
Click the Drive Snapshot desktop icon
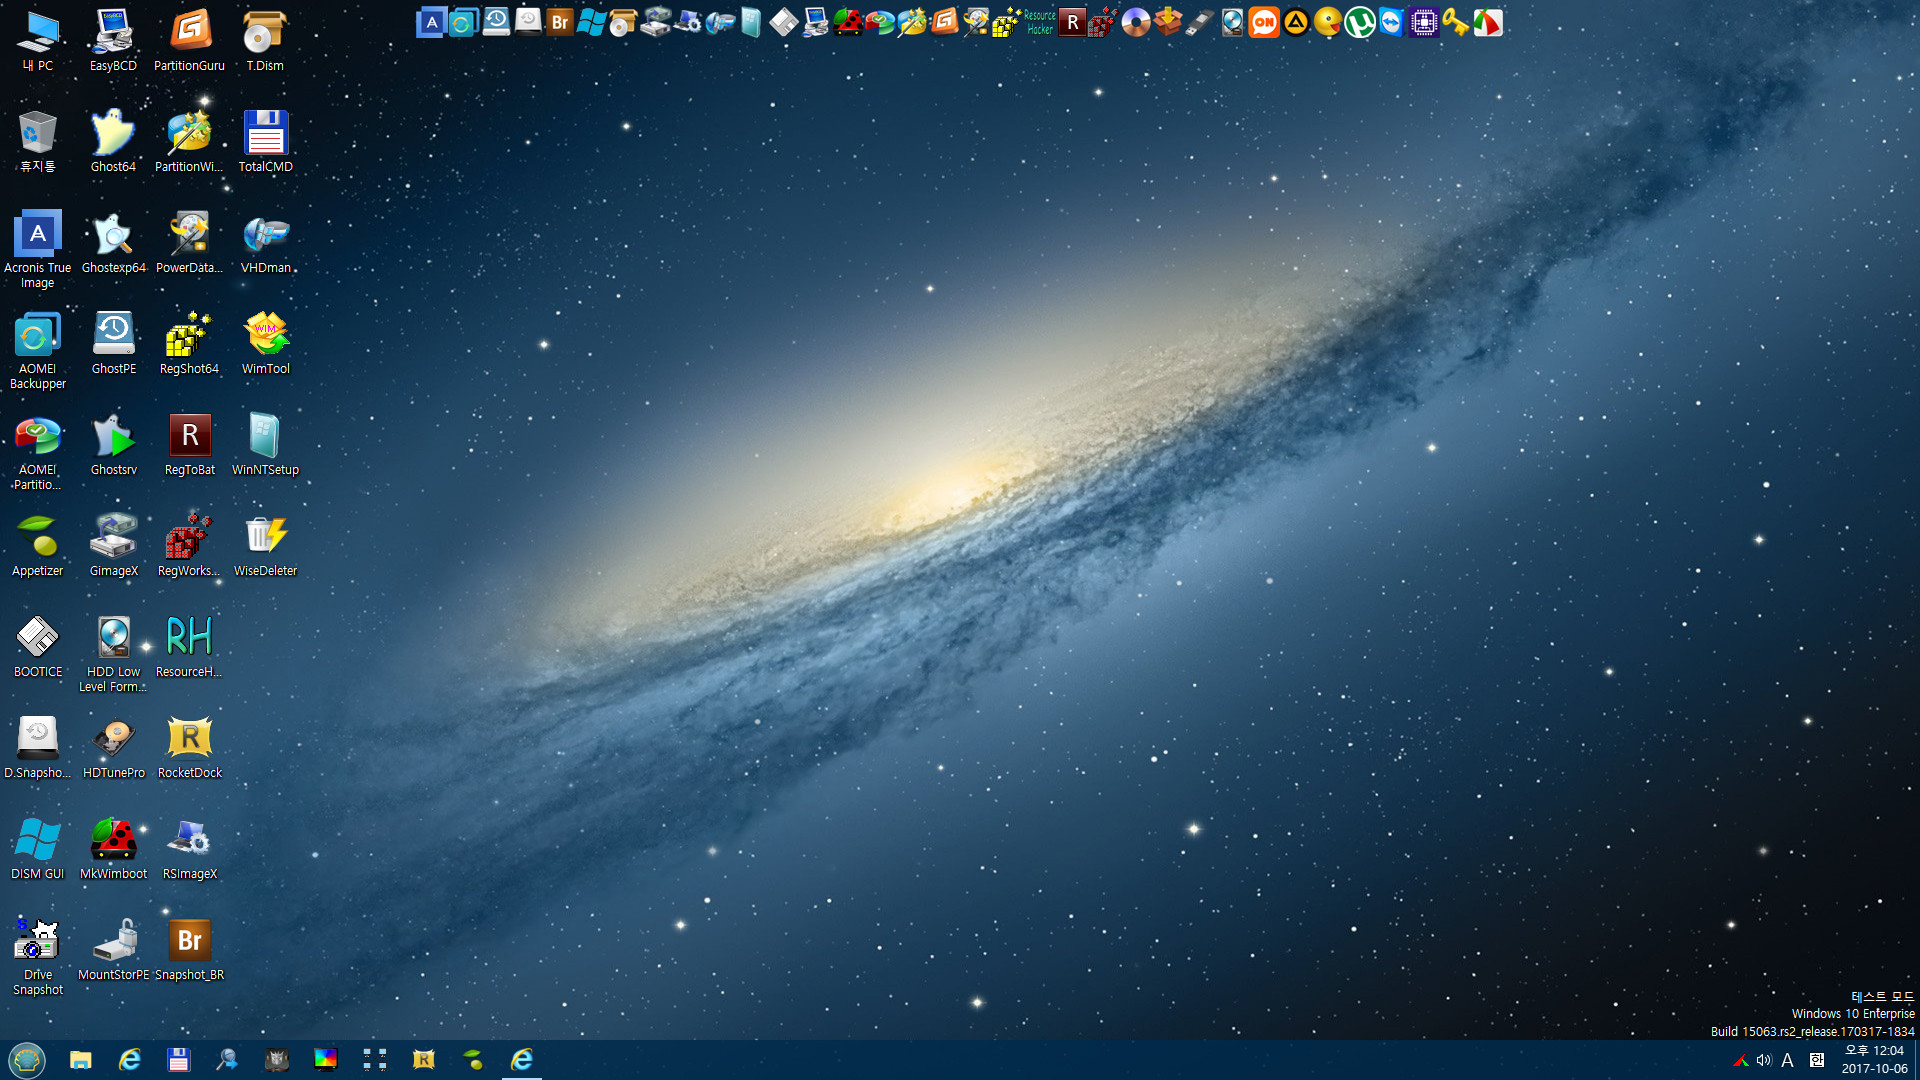(x=38, y=957)
